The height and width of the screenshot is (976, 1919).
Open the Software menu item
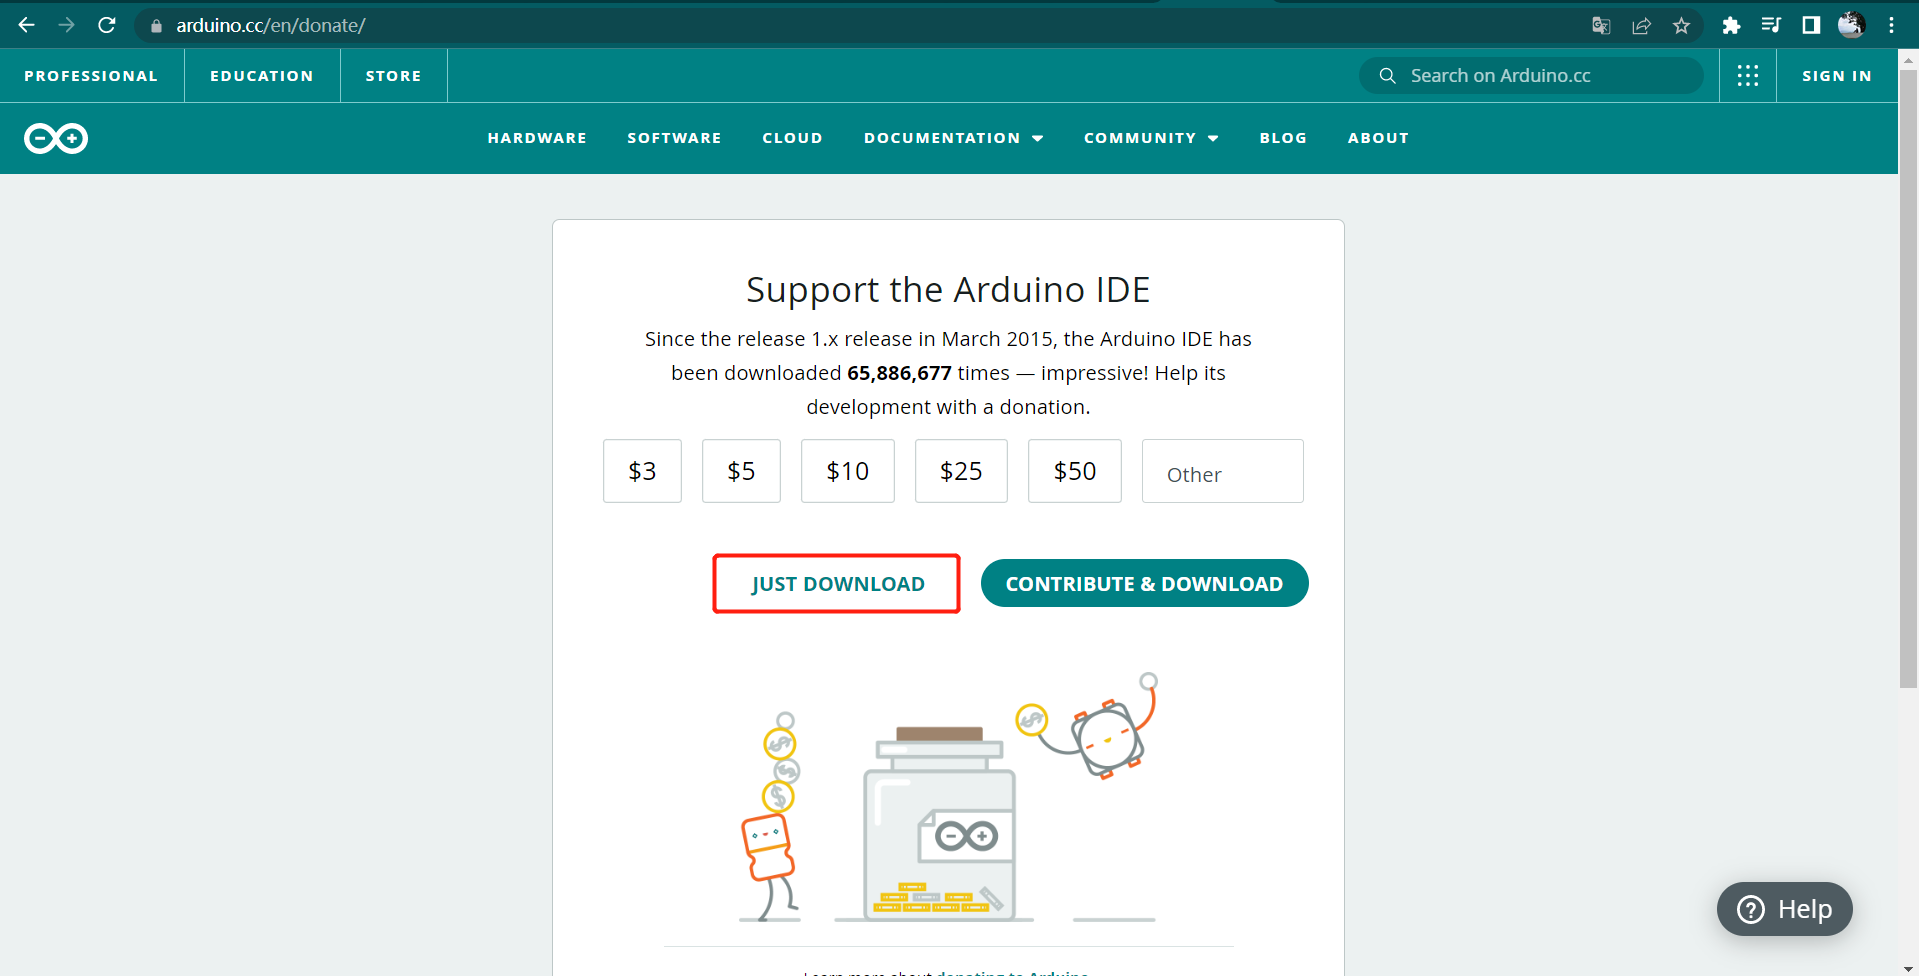[x=674, y=138]
